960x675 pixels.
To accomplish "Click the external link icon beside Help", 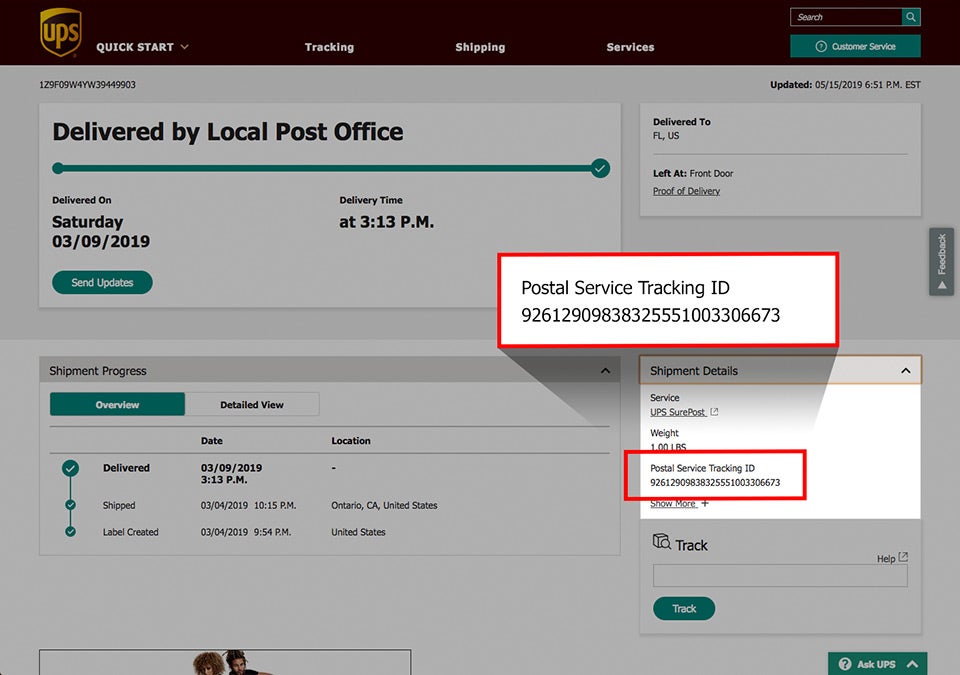I will pyautogui.click(x=903, y=557).
